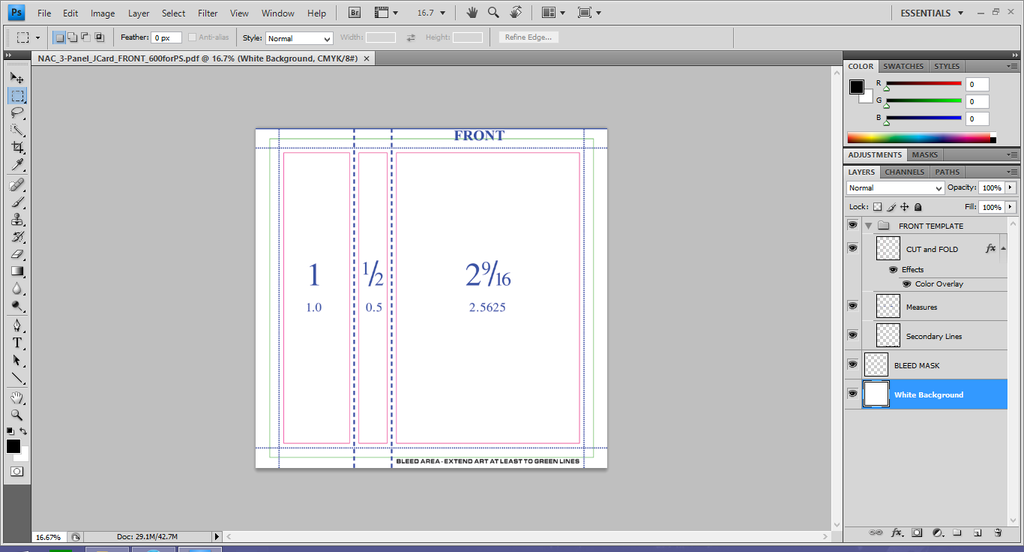This screenshot has height=552, width=1024.
Task: Switch to the Channels tab
Action: (x=904, y=172)
